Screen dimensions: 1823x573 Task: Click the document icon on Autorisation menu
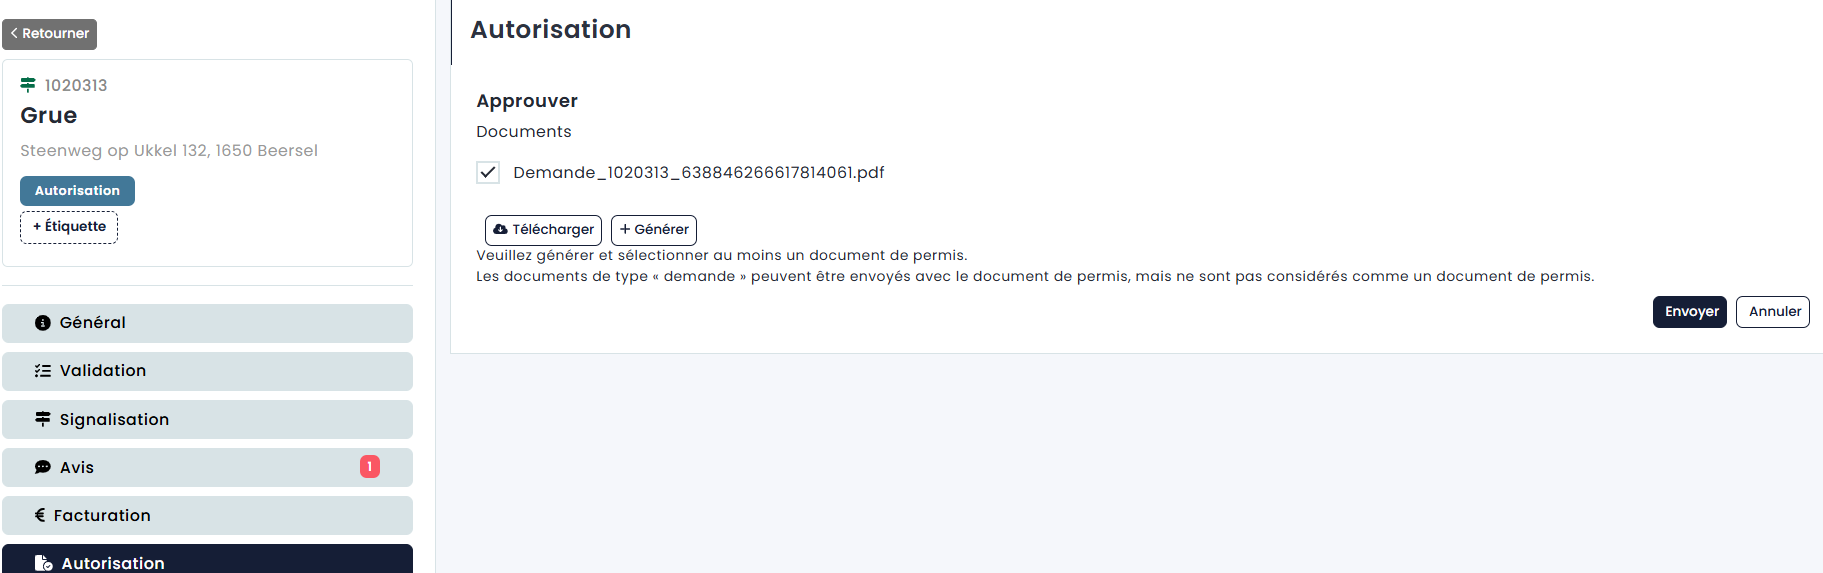coord(43,563)
